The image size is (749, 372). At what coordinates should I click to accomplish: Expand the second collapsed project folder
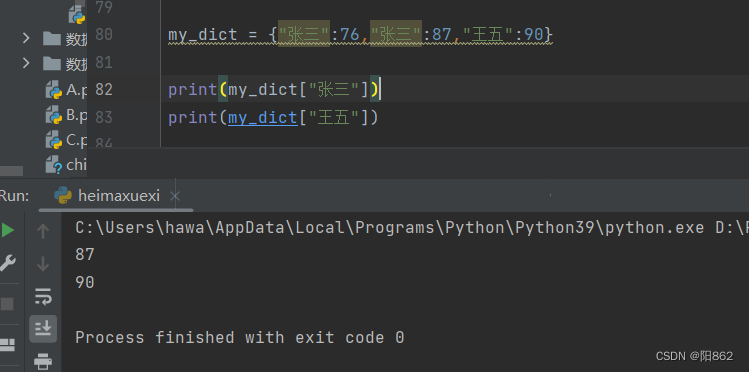26,63
